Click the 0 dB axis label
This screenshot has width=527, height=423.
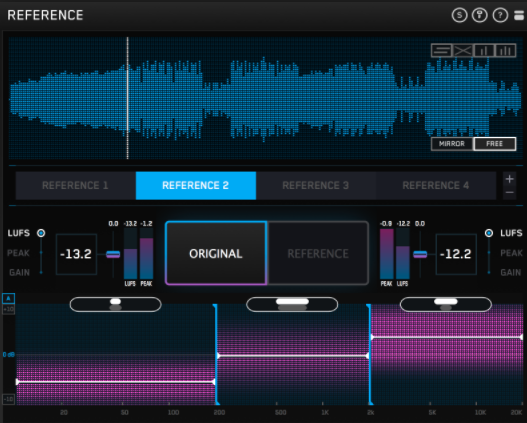coord(8,354)
